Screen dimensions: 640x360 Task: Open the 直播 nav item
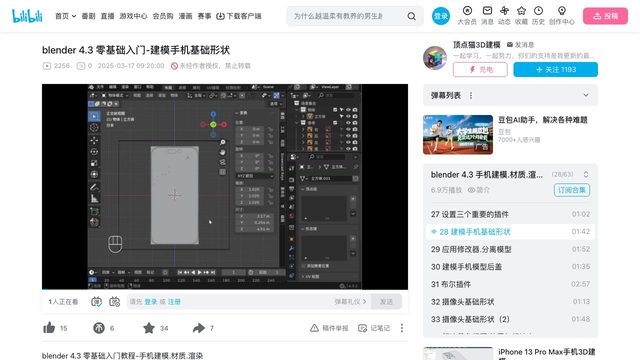coord(107,16)
